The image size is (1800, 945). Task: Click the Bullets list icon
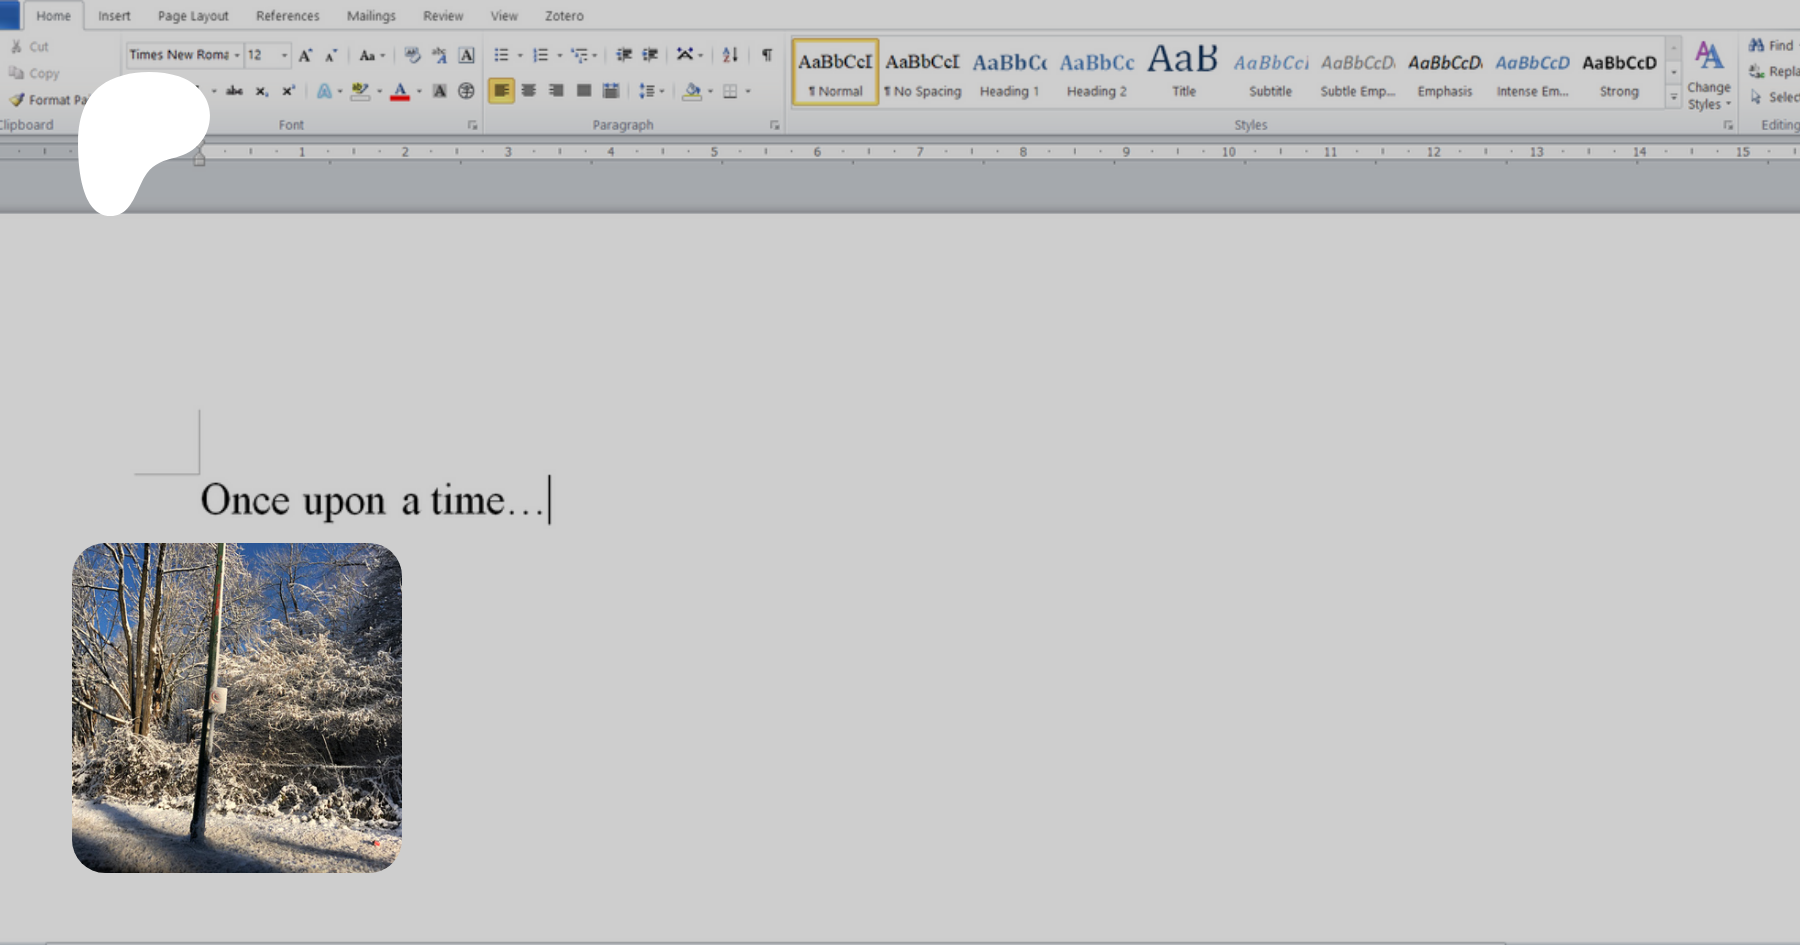501,56
